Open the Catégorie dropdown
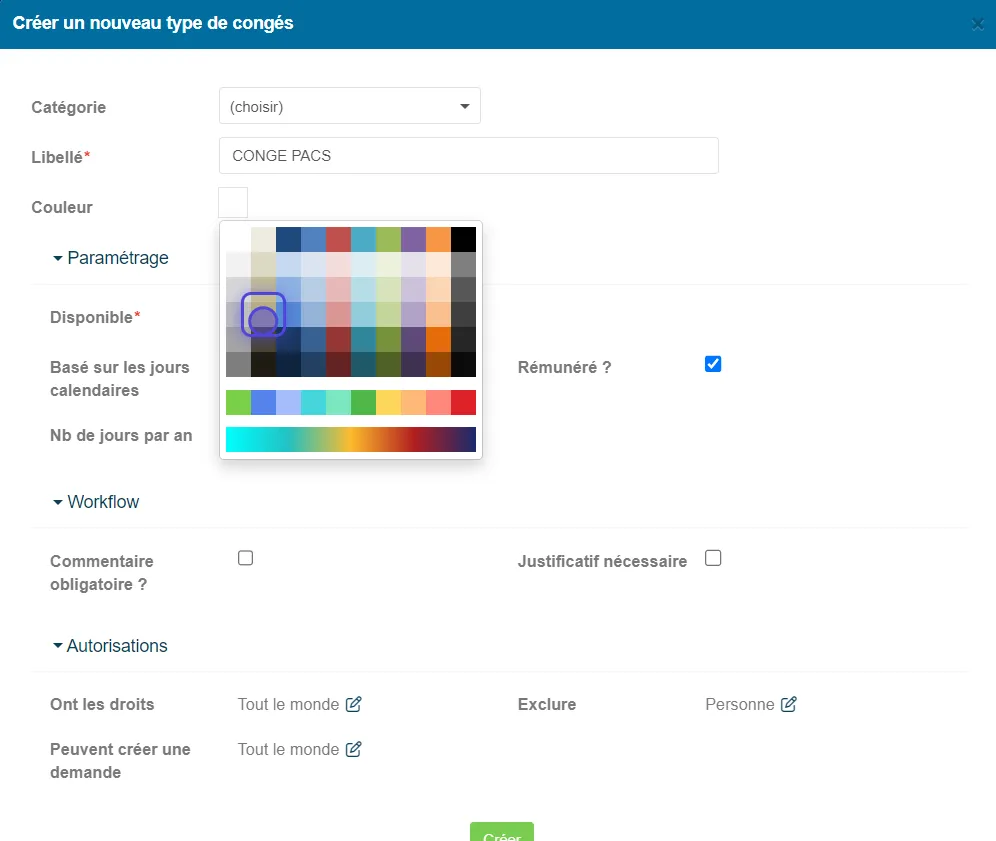 tap(349, 106)
